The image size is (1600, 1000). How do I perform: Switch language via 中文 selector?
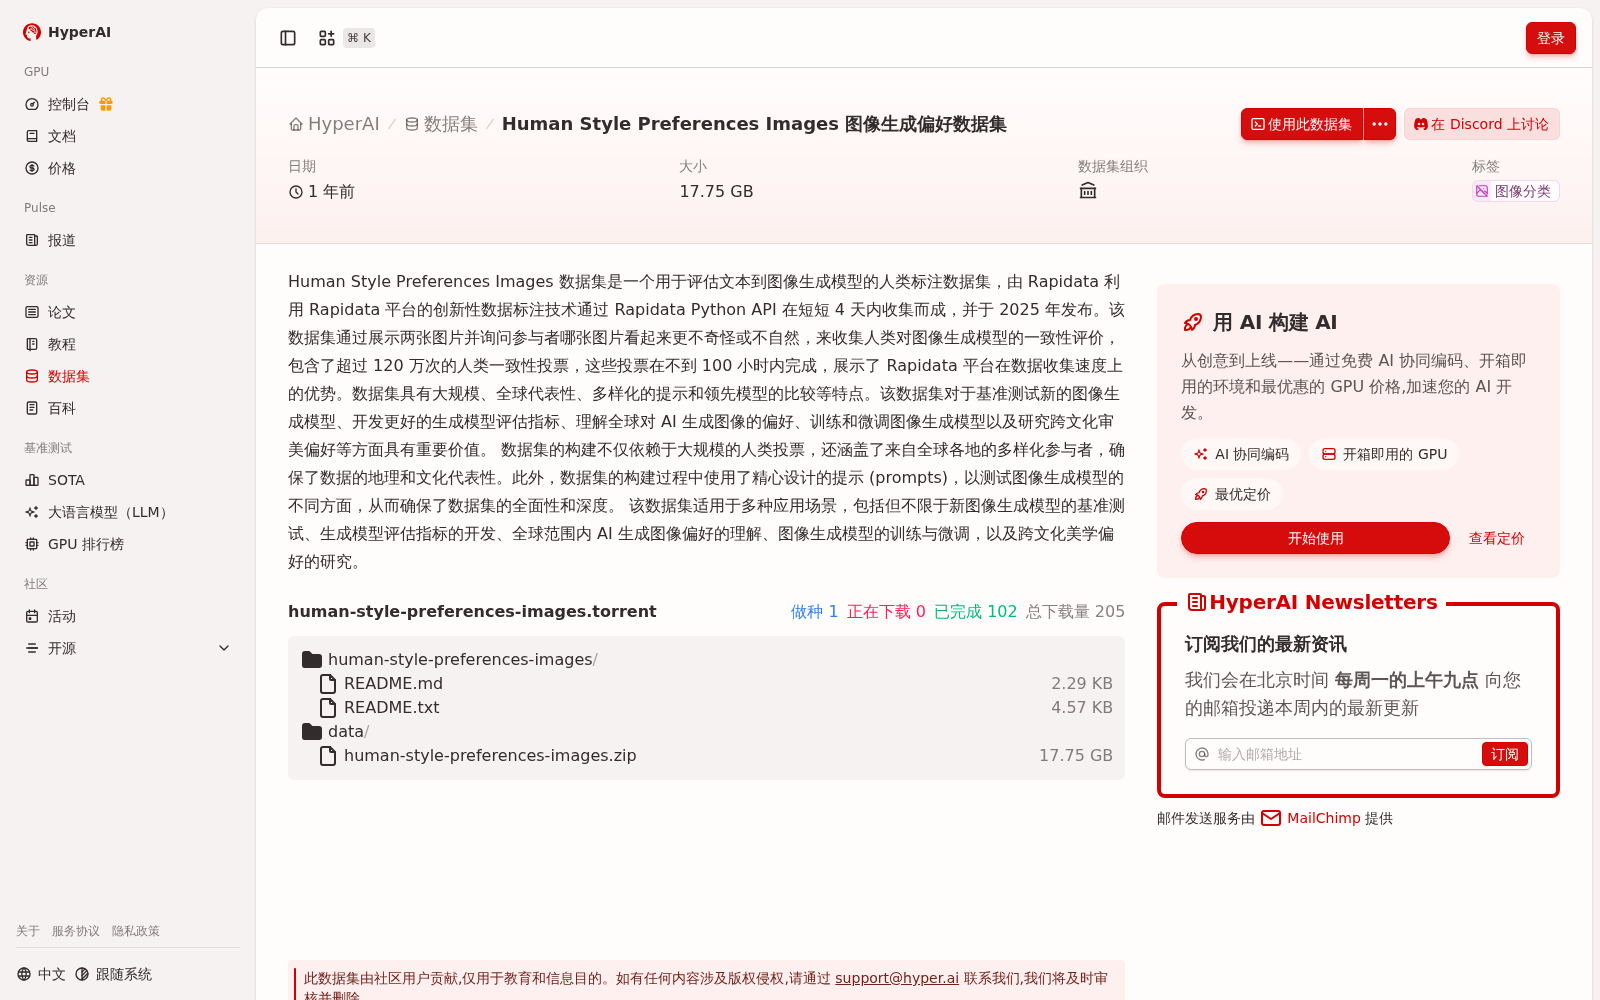click(41, 974)
